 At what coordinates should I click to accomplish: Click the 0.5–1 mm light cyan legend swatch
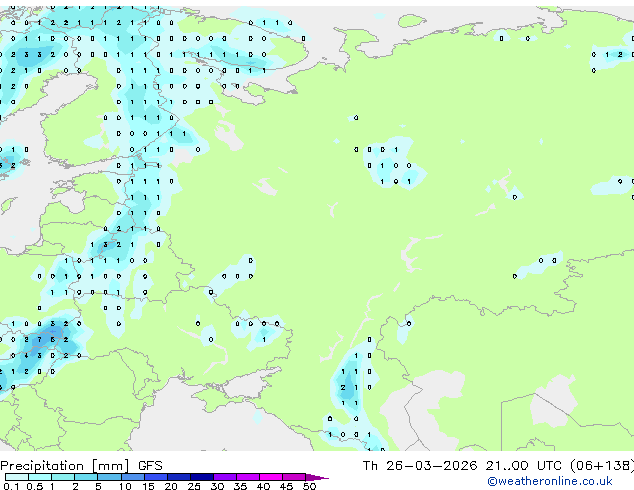(x=40, y=477)
